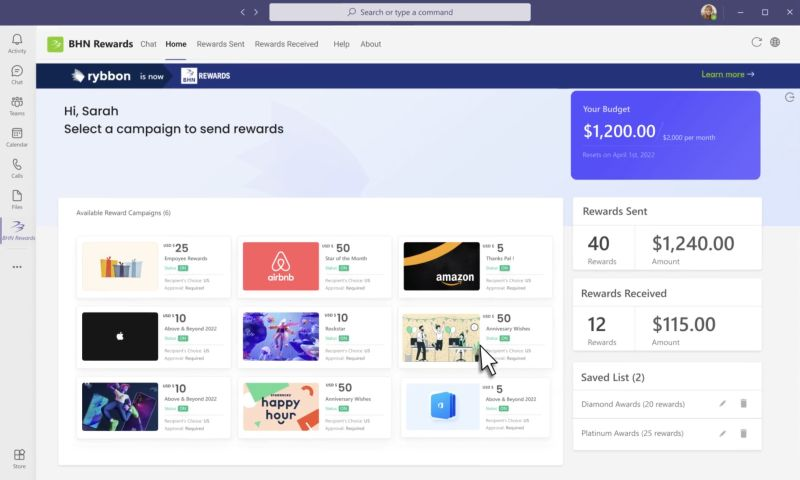Image resolution: width=800 pixels, height=480 pixels.
Task: Choose the office party illustration thumbnail
Action: click(441, 338)
